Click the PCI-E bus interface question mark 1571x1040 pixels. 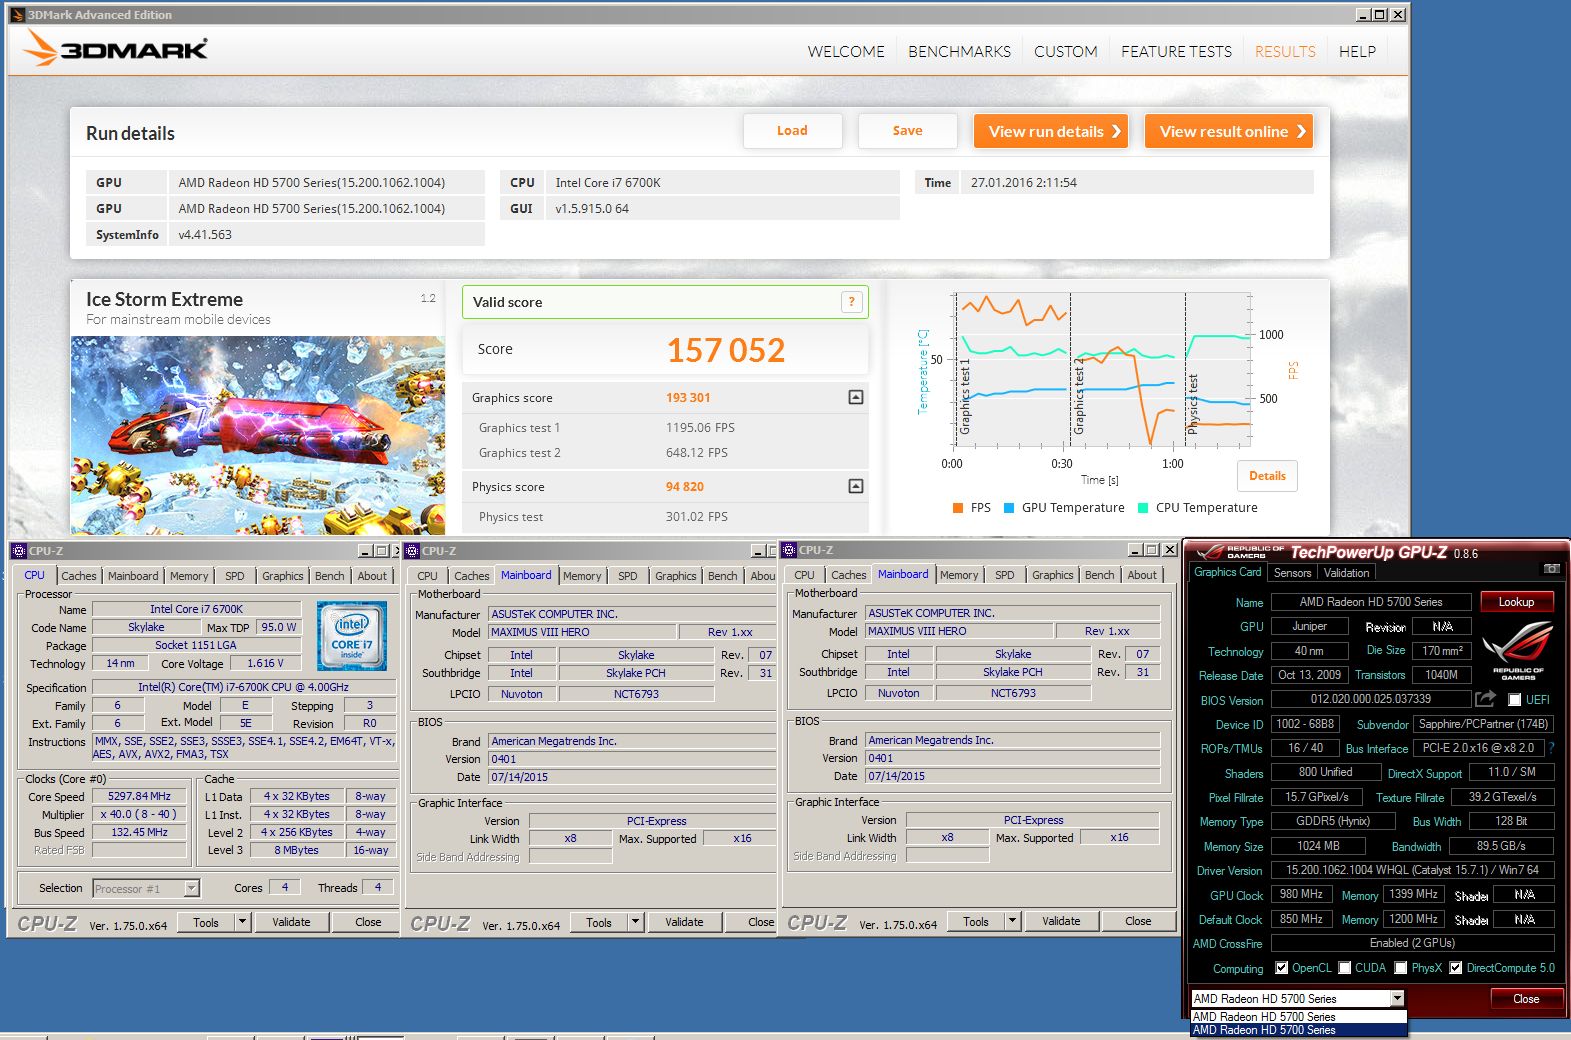(x=1551, y=748)
